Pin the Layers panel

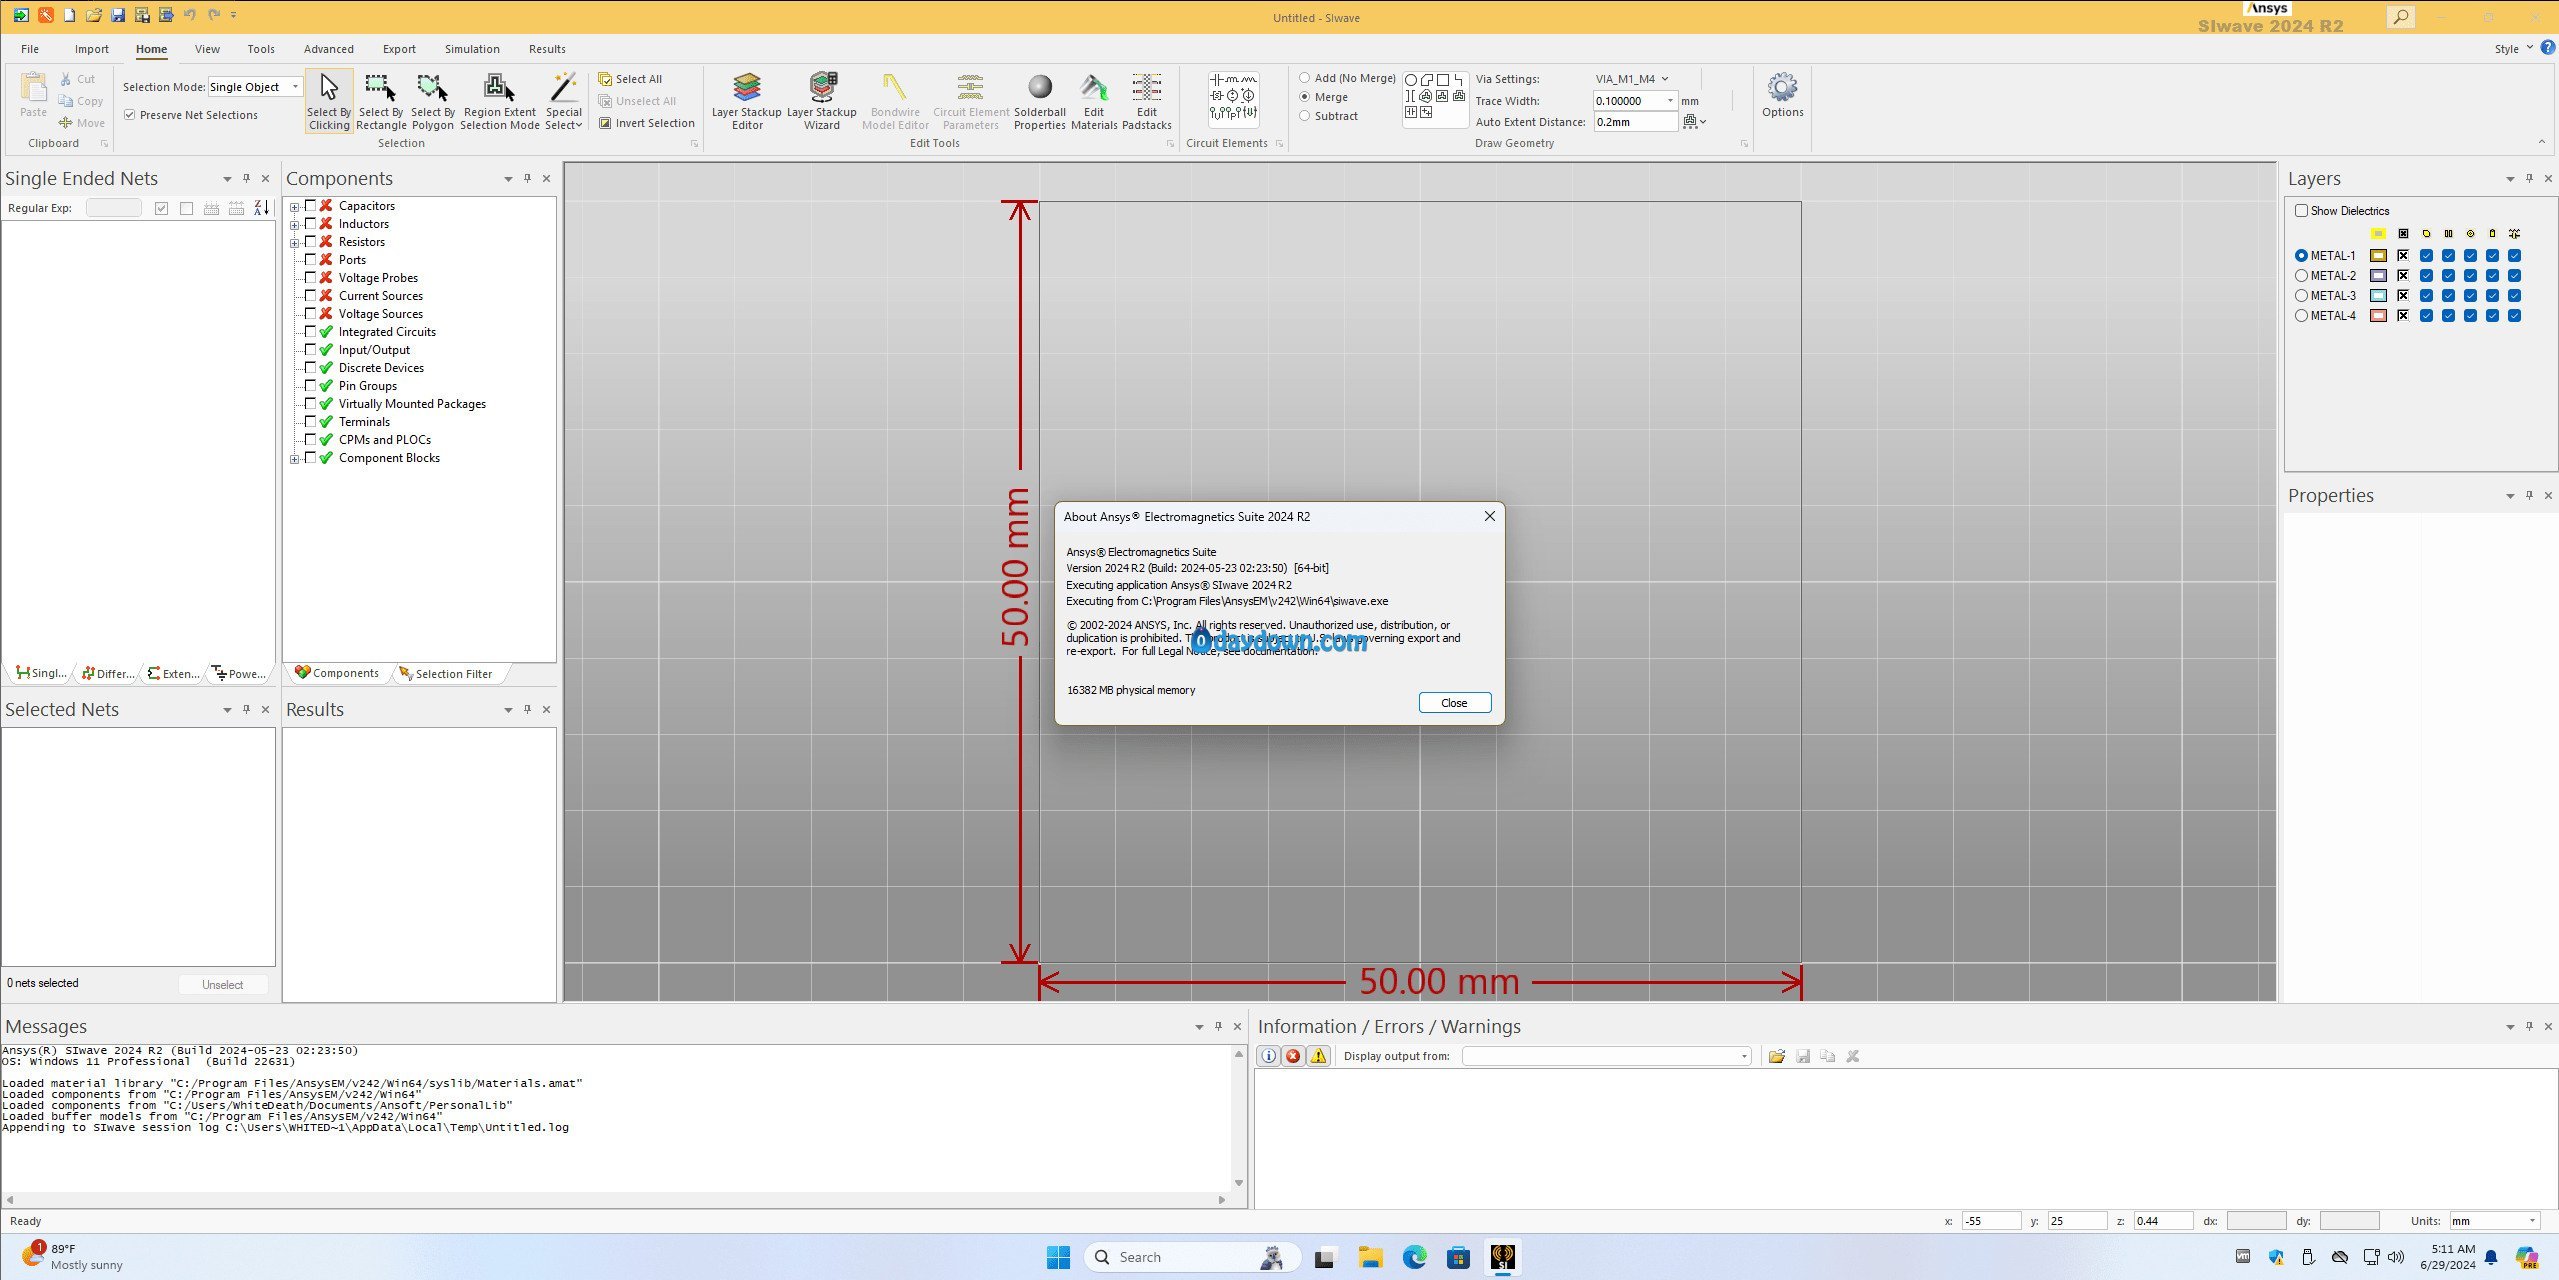2529,178
